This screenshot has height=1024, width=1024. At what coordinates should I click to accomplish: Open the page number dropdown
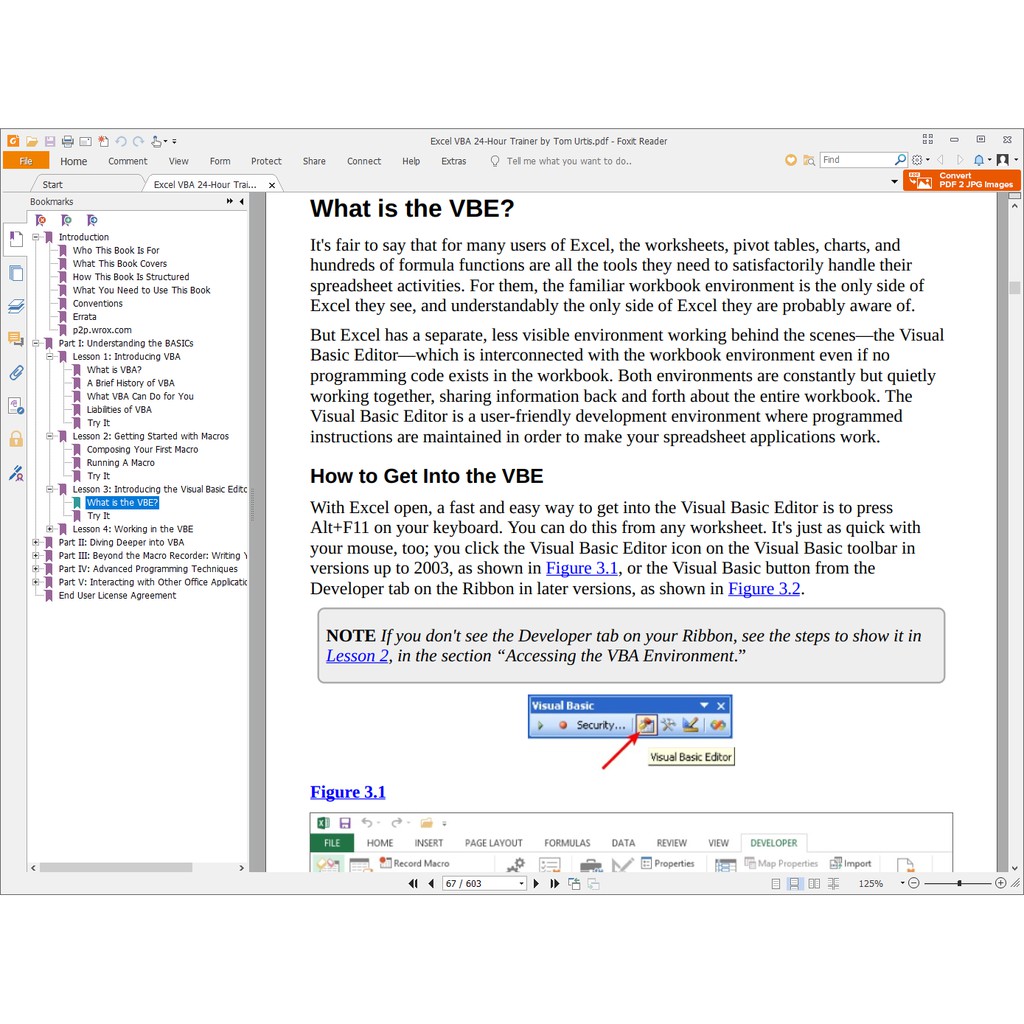pyautogui.click(x=521, y=884)
